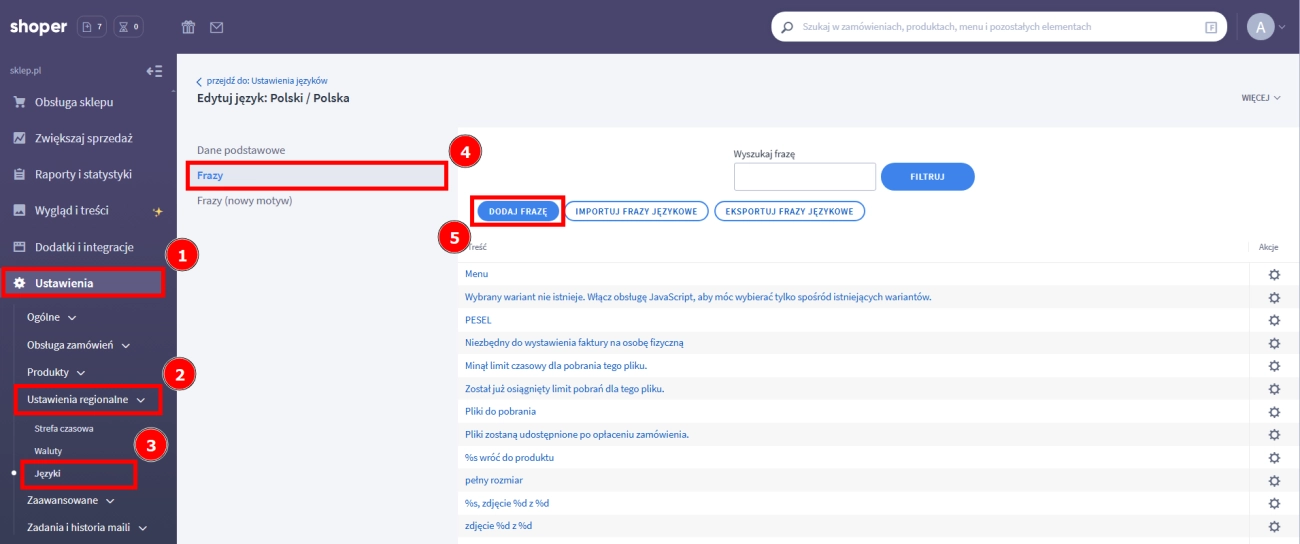
Task: Click the FILTRUJ button
Action: (x=927, y=177)
